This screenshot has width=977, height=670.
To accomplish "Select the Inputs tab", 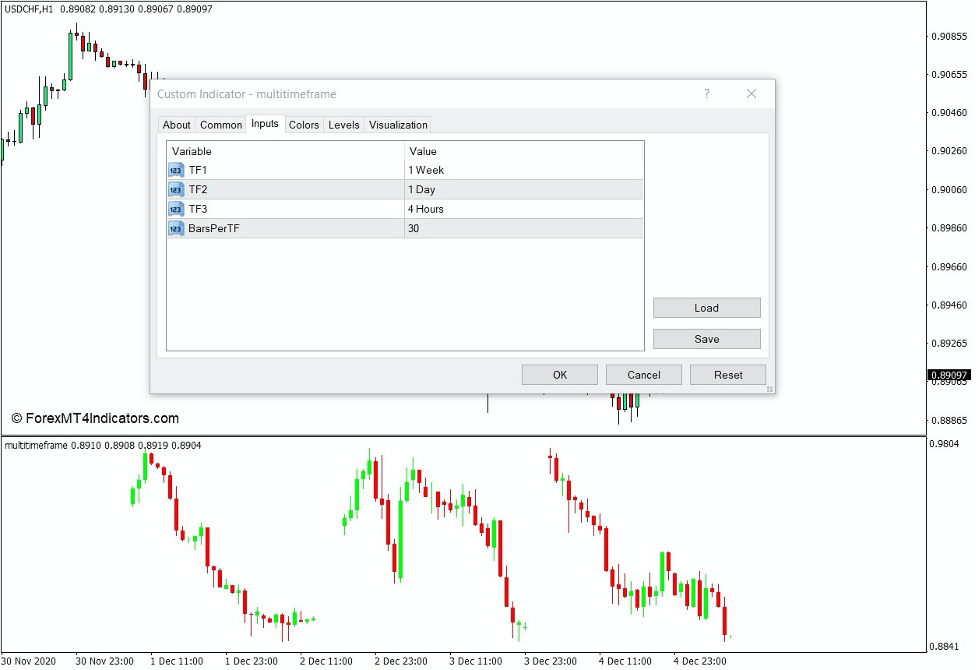I will click(x=264, y=124).
